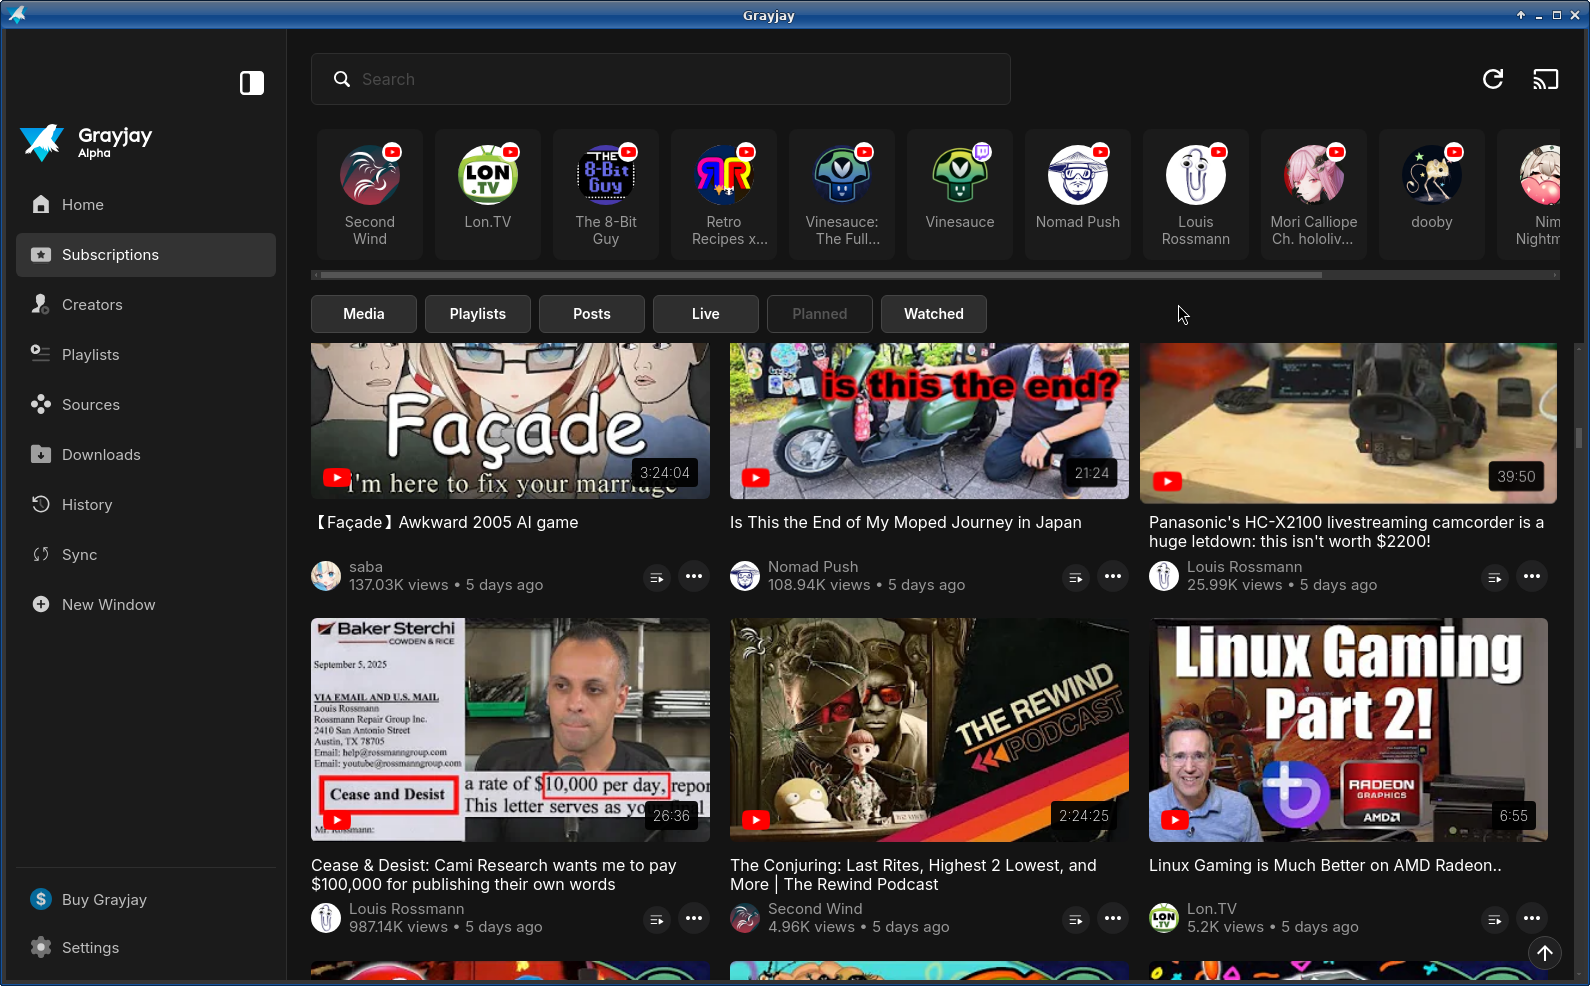Select Subscriptions in the sidebar
This screenshot has width=1590, height=986.
146,255
